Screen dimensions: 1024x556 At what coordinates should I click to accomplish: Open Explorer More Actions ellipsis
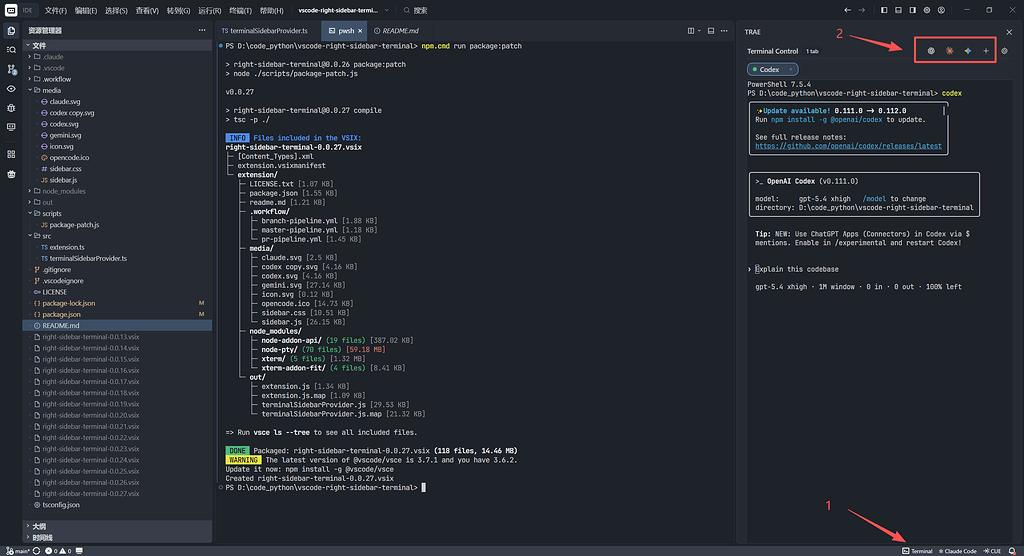pyautogui.click(x=202, y=30)
